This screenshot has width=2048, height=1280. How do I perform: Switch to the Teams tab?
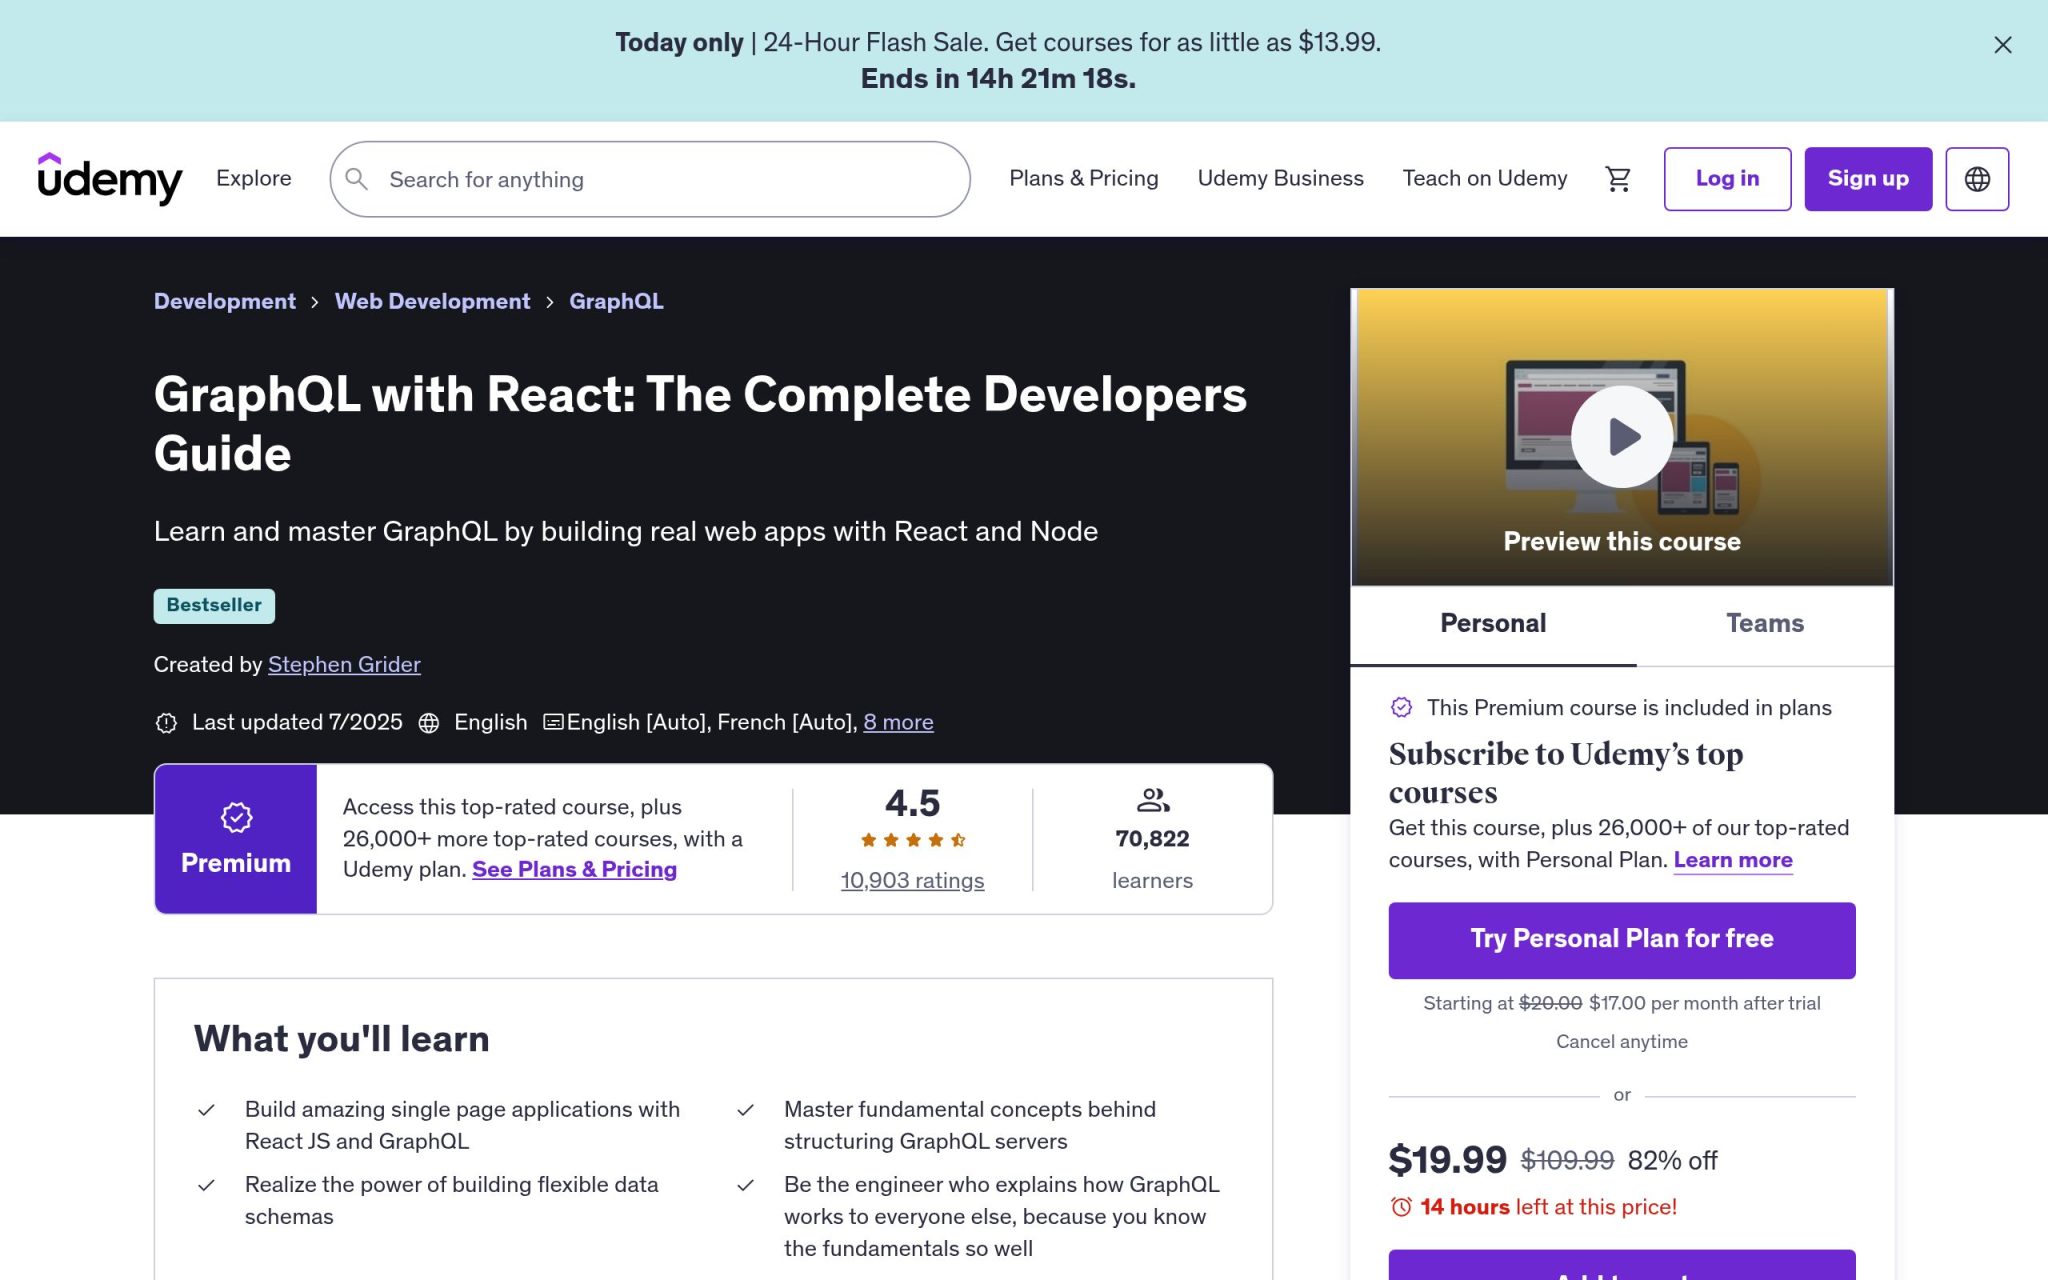pos(1765,624)
